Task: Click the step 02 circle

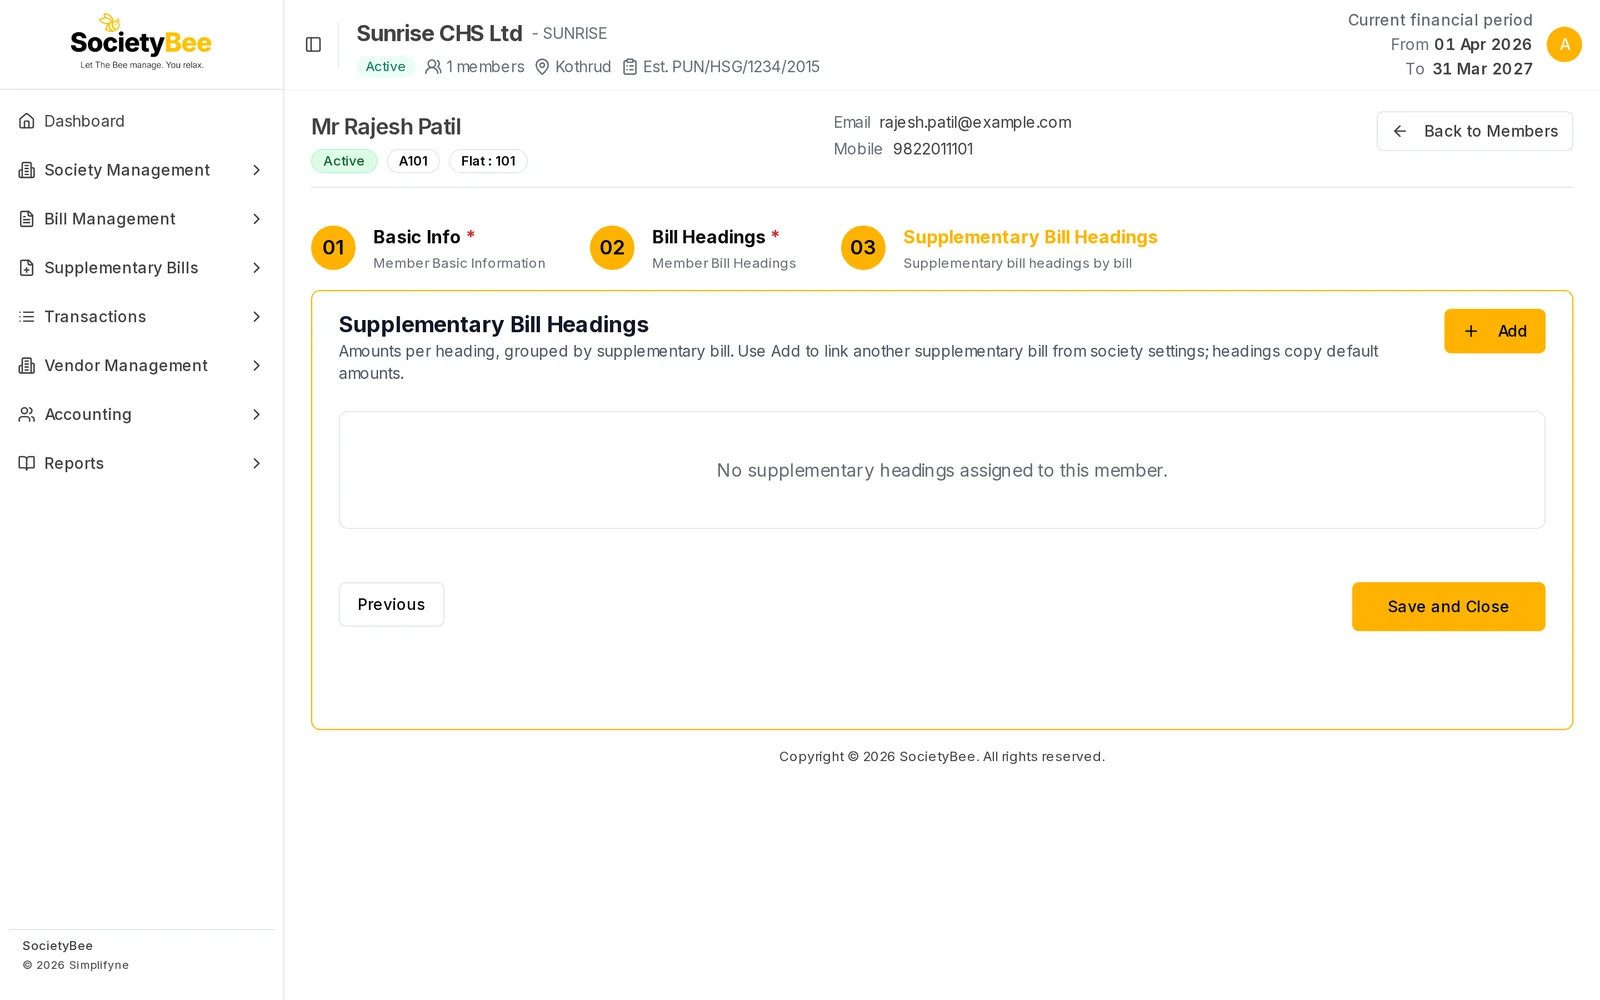Action: coord(612,247)
